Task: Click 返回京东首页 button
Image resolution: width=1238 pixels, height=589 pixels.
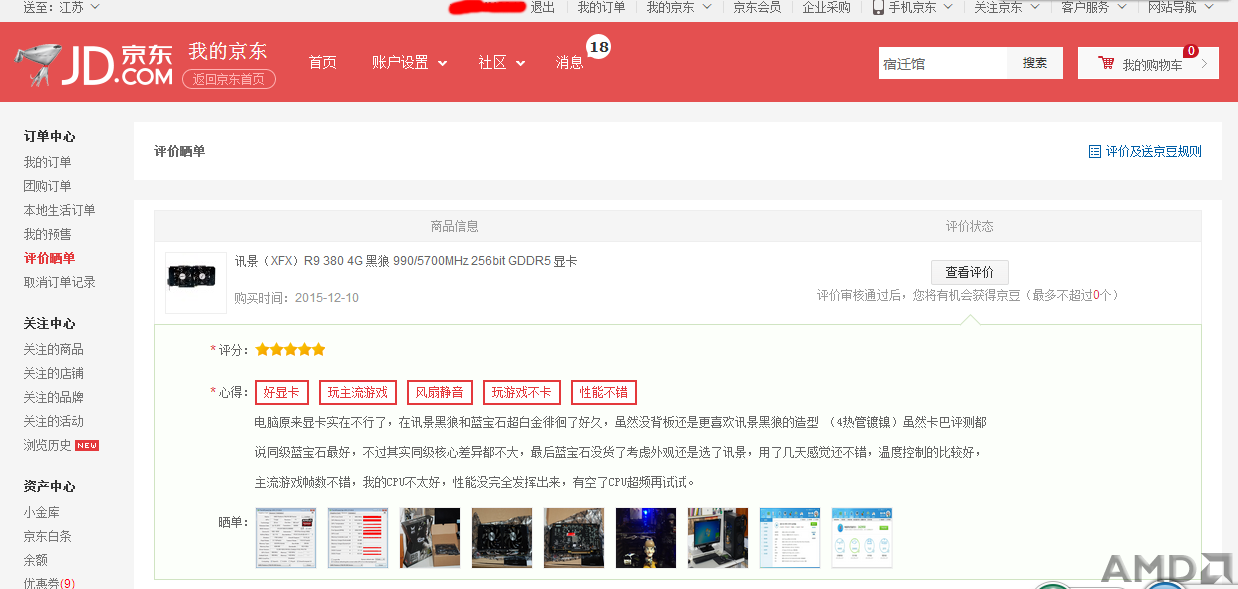Action: click(229, 79)
